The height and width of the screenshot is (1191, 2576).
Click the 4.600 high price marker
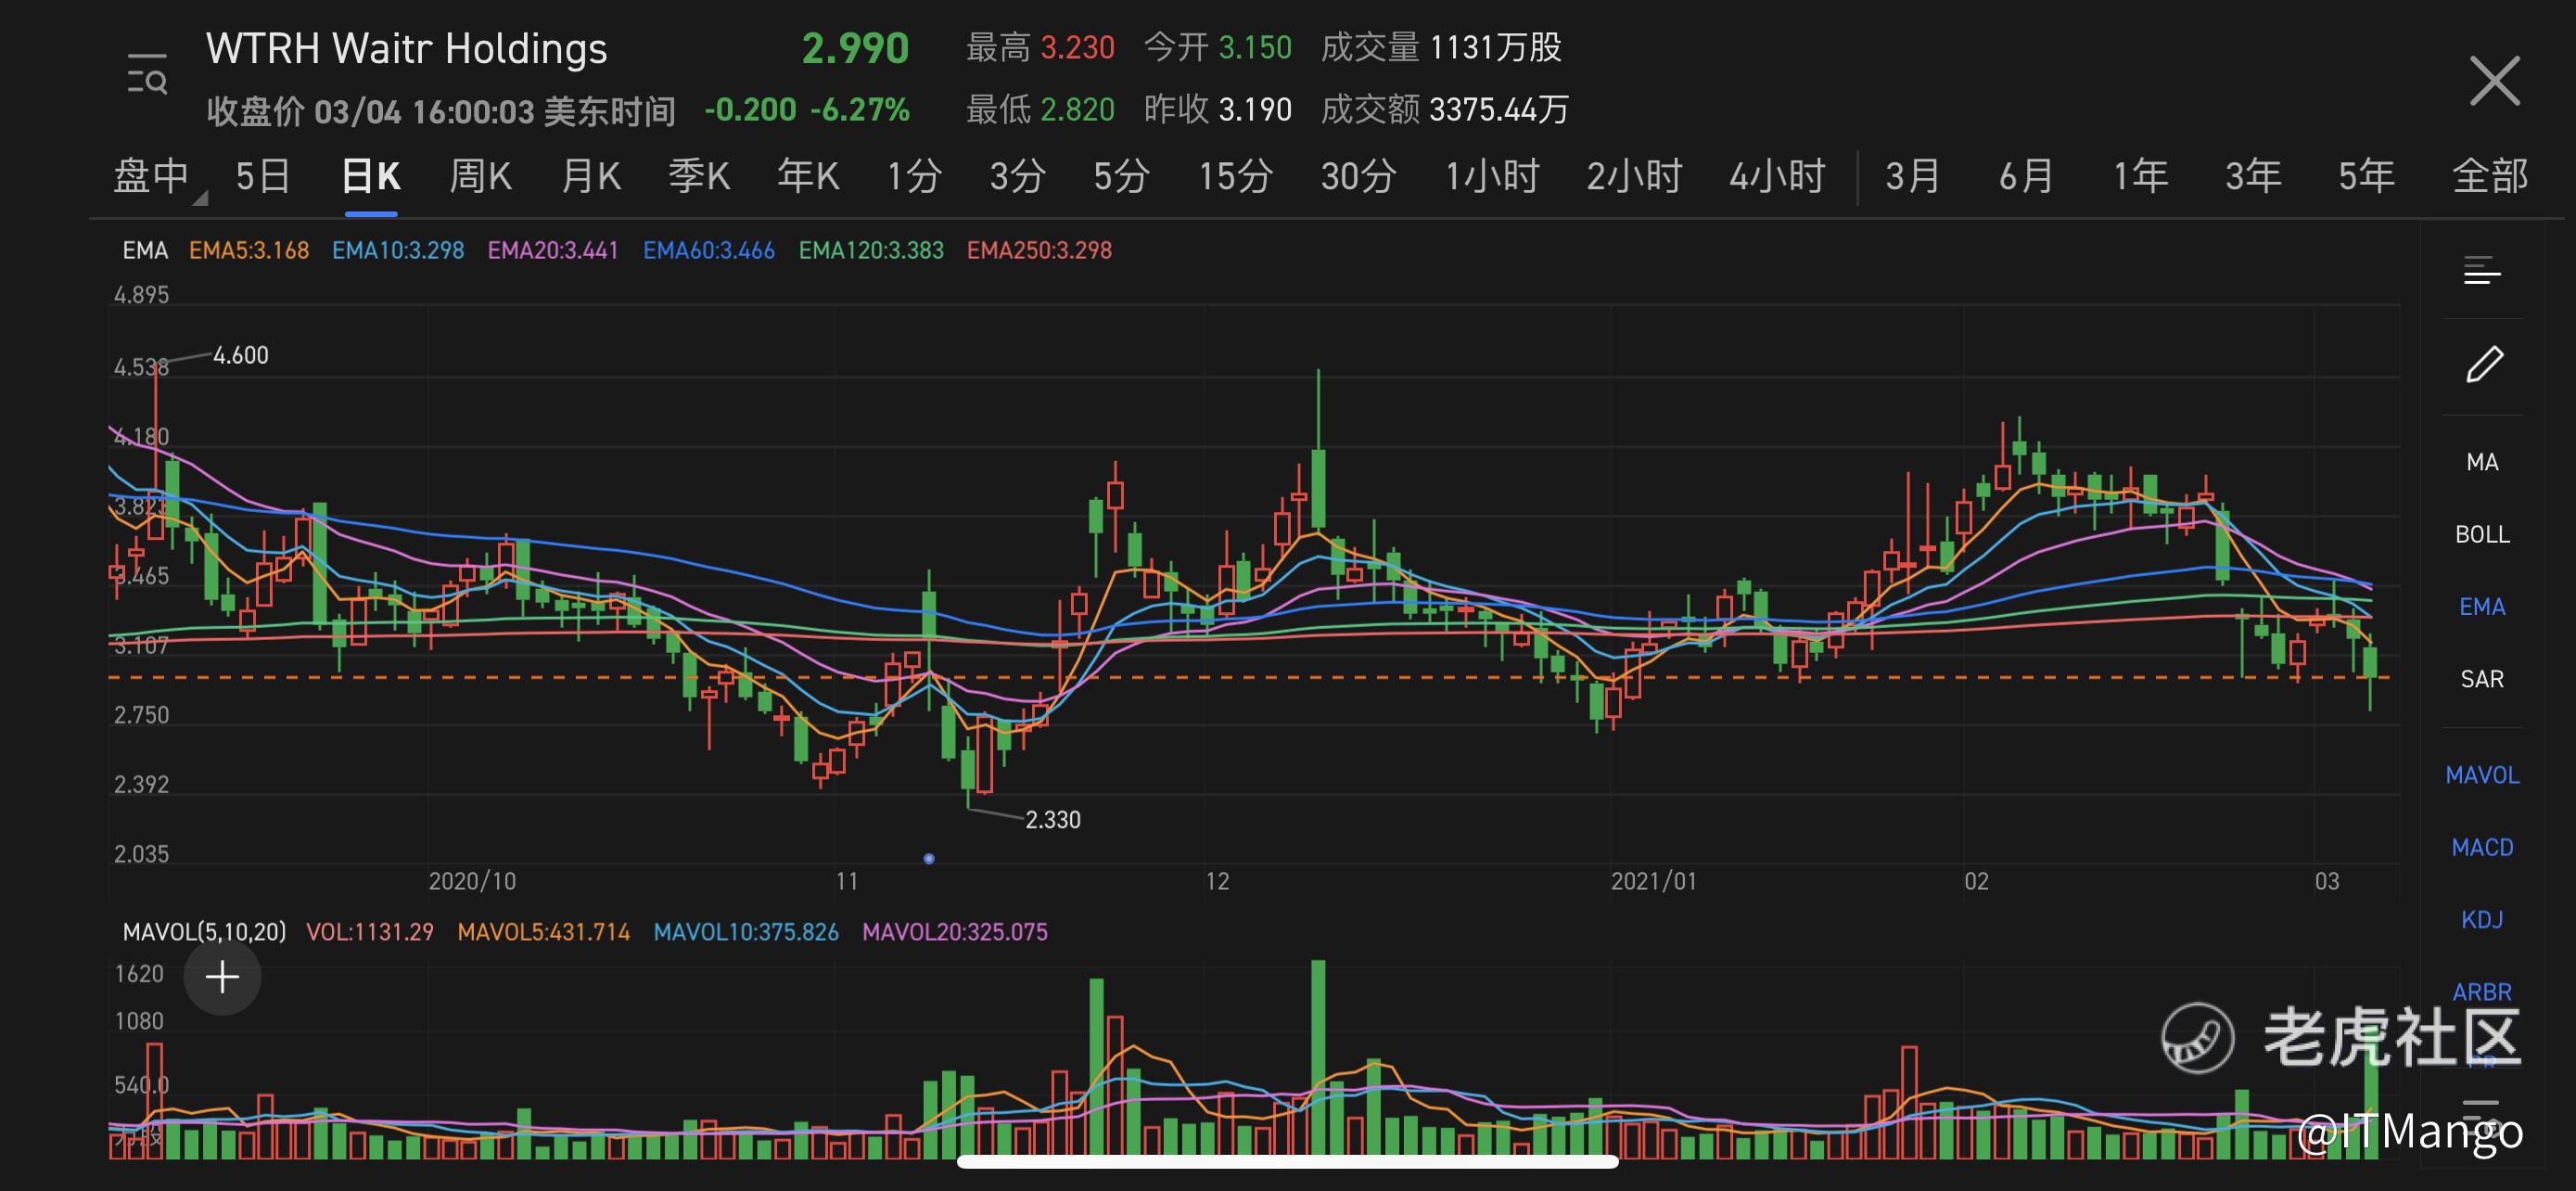pos(241,355)
